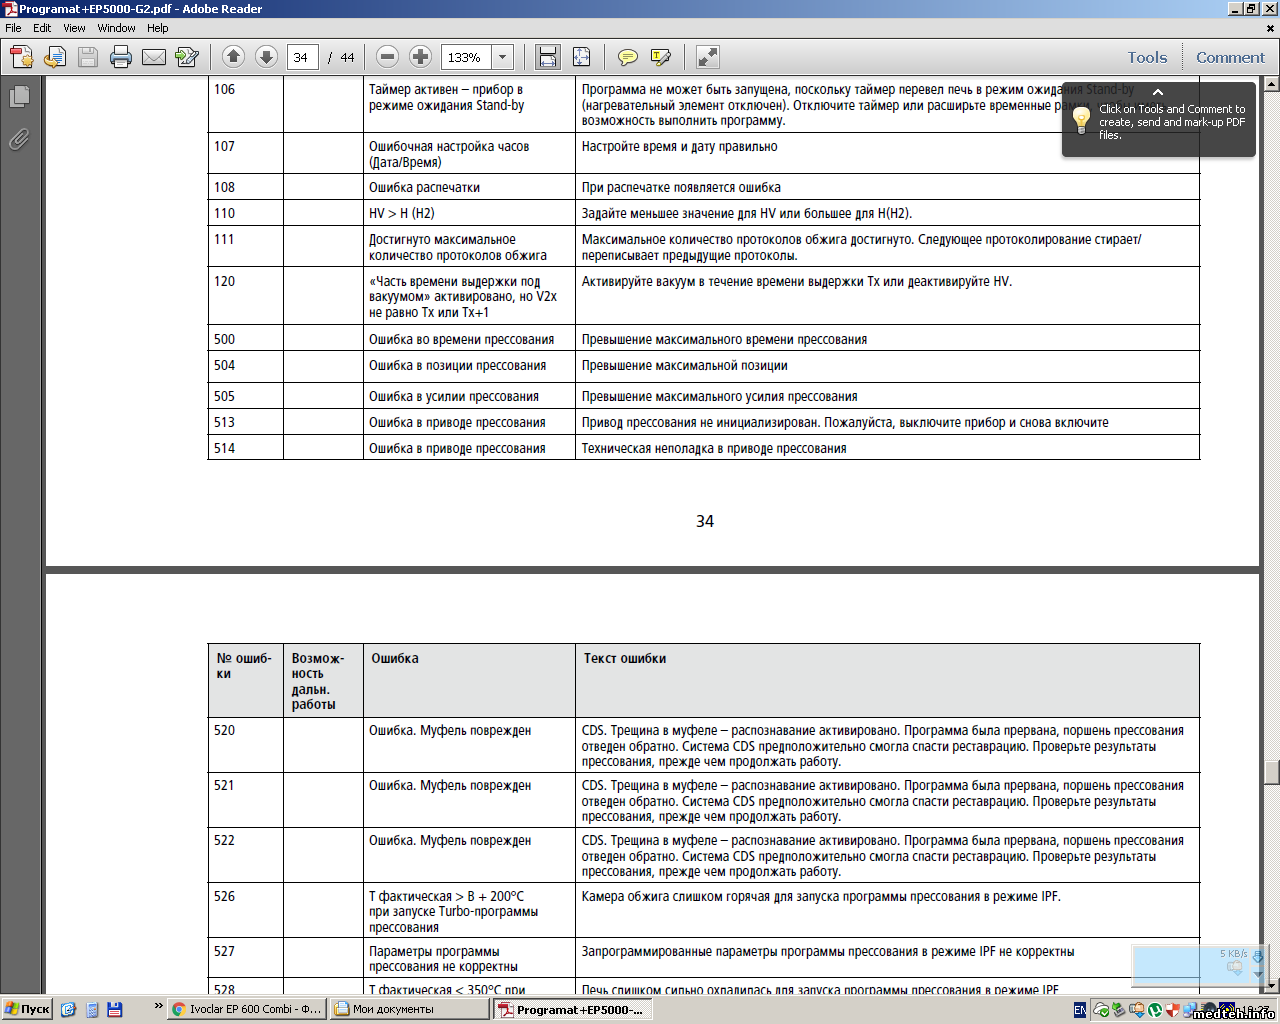This screenshot has width=1280, height=1024.
Task: Open the View menu
Action: (x=74, y=28)
